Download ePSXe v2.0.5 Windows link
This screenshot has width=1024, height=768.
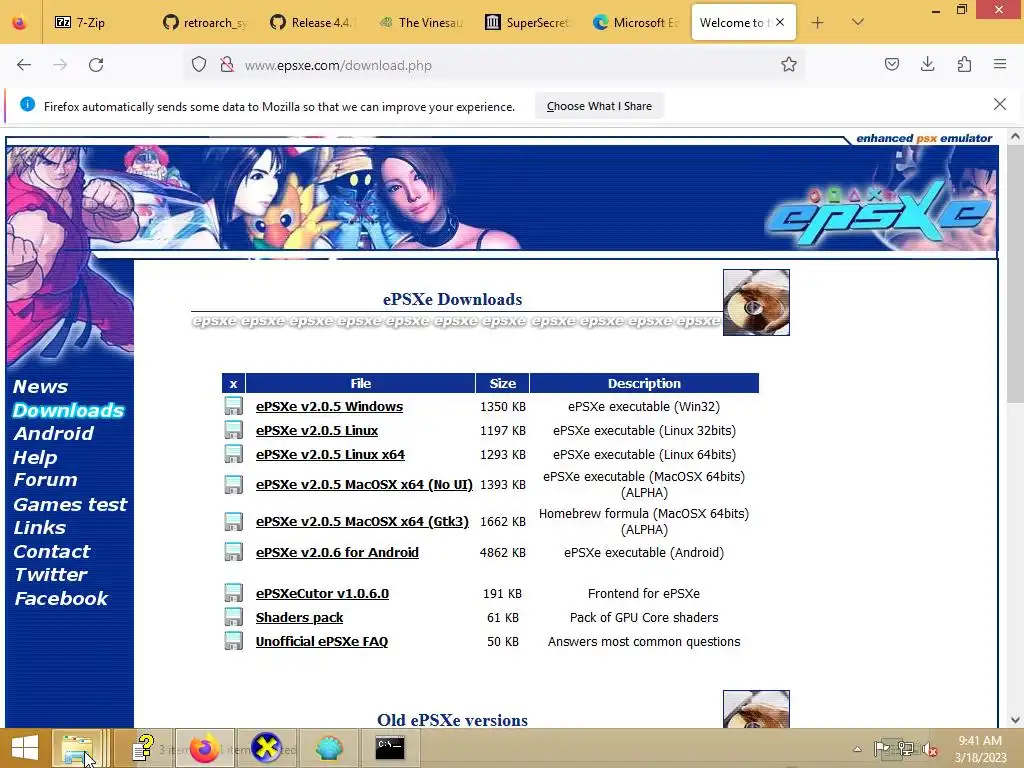click(x=329, y=406)
